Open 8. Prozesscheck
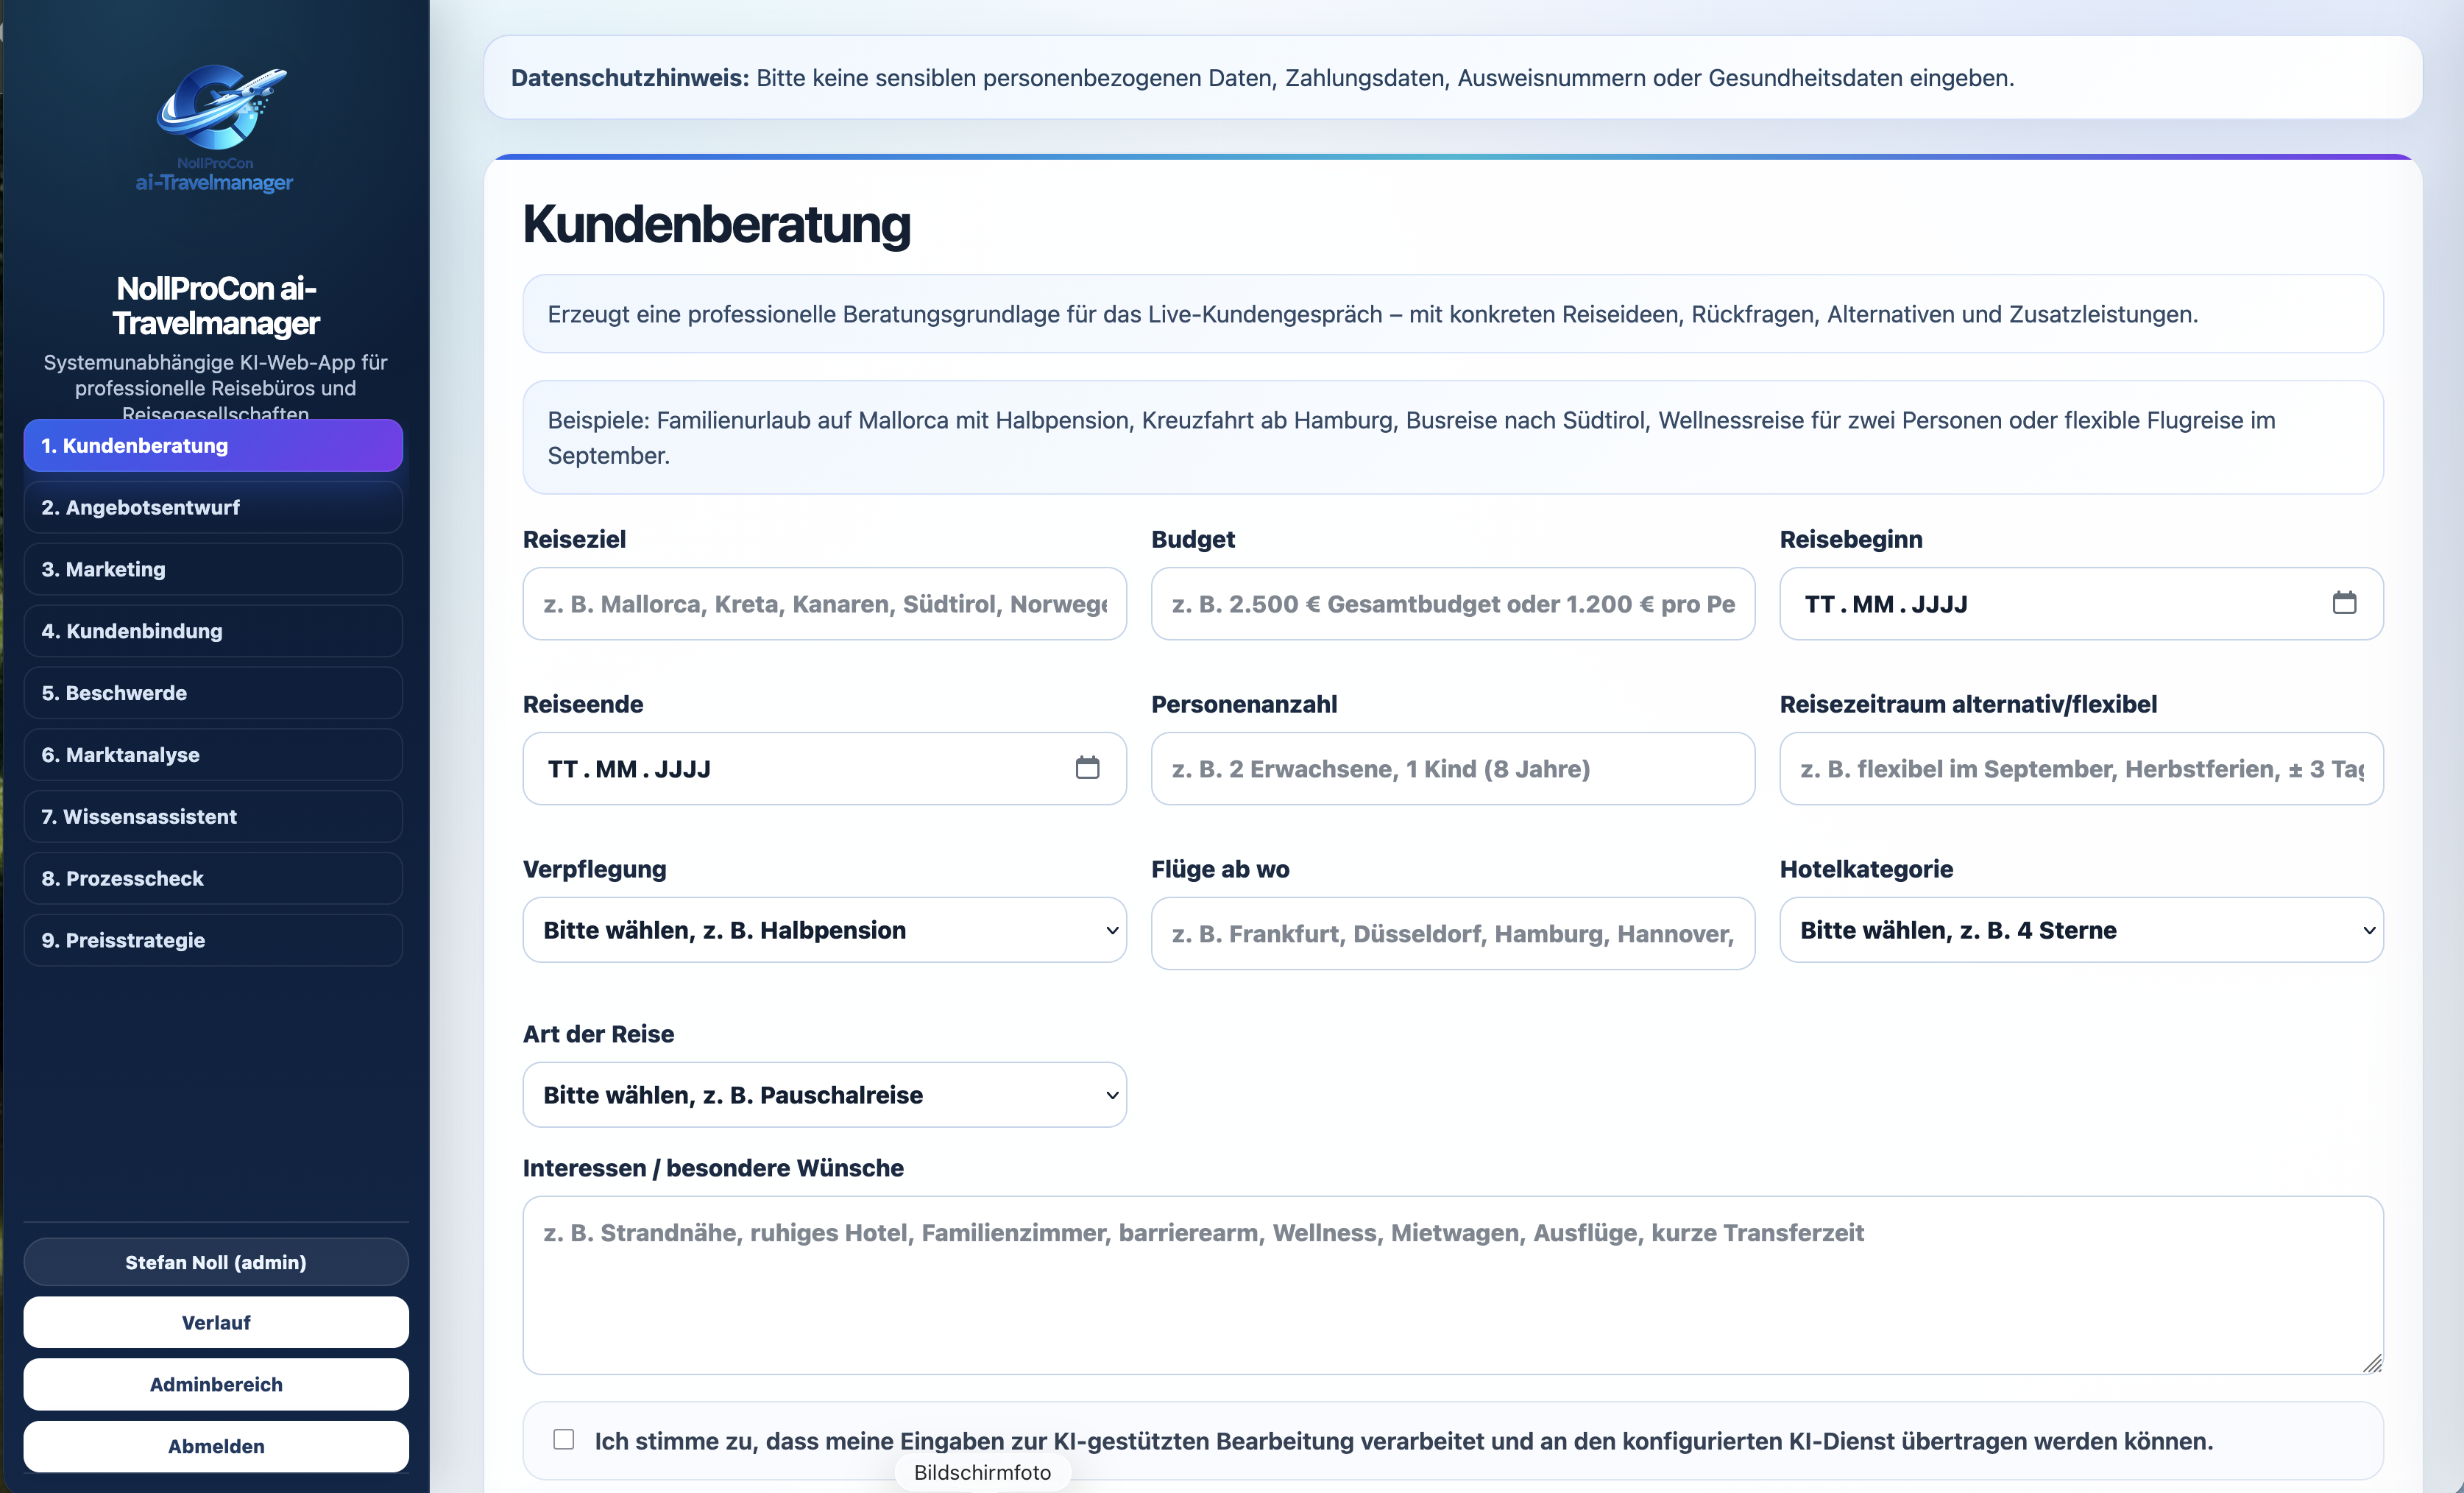2464x1493 pixels. [x=213, y=879]
